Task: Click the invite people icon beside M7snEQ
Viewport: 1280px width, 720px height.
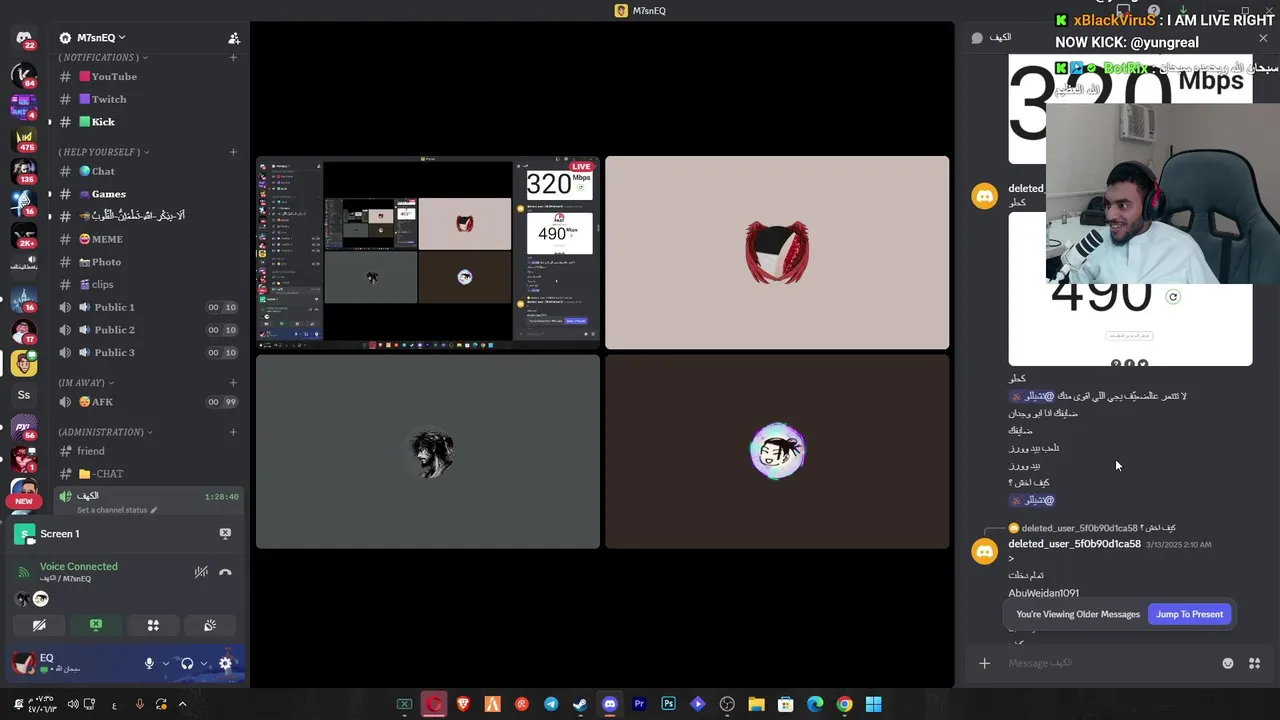Action: coord(234,38)
